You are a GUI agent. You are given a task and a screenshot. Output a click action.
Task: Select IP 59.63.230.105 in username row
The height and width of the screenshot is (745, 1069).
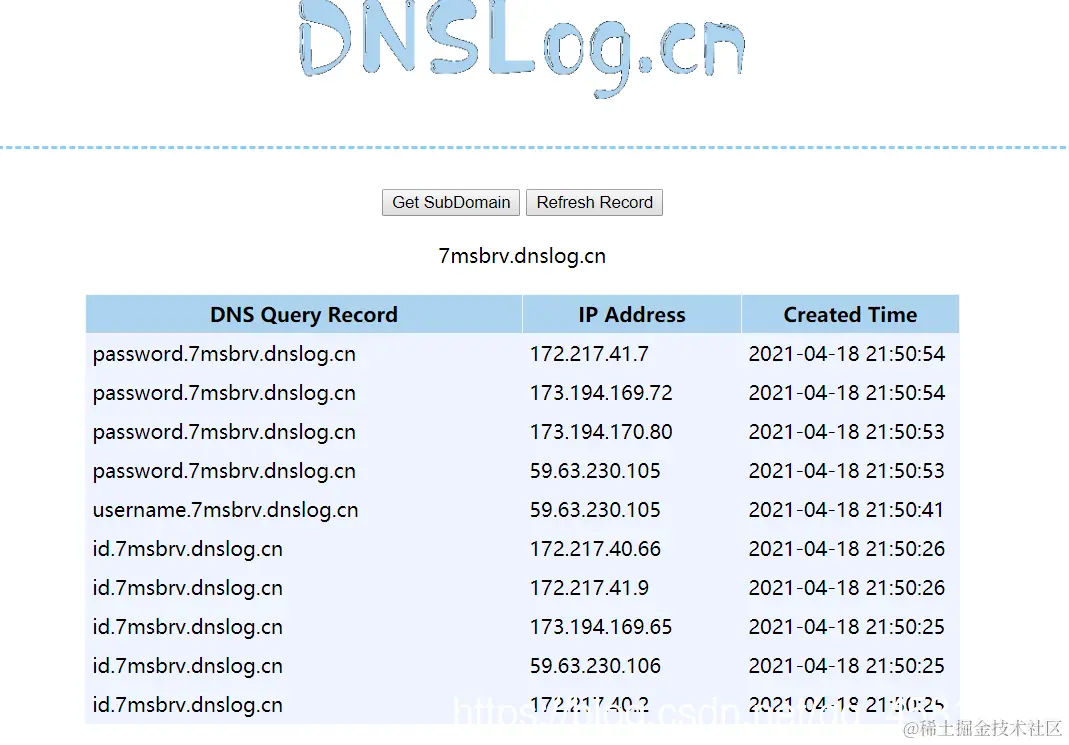(595, 510)
